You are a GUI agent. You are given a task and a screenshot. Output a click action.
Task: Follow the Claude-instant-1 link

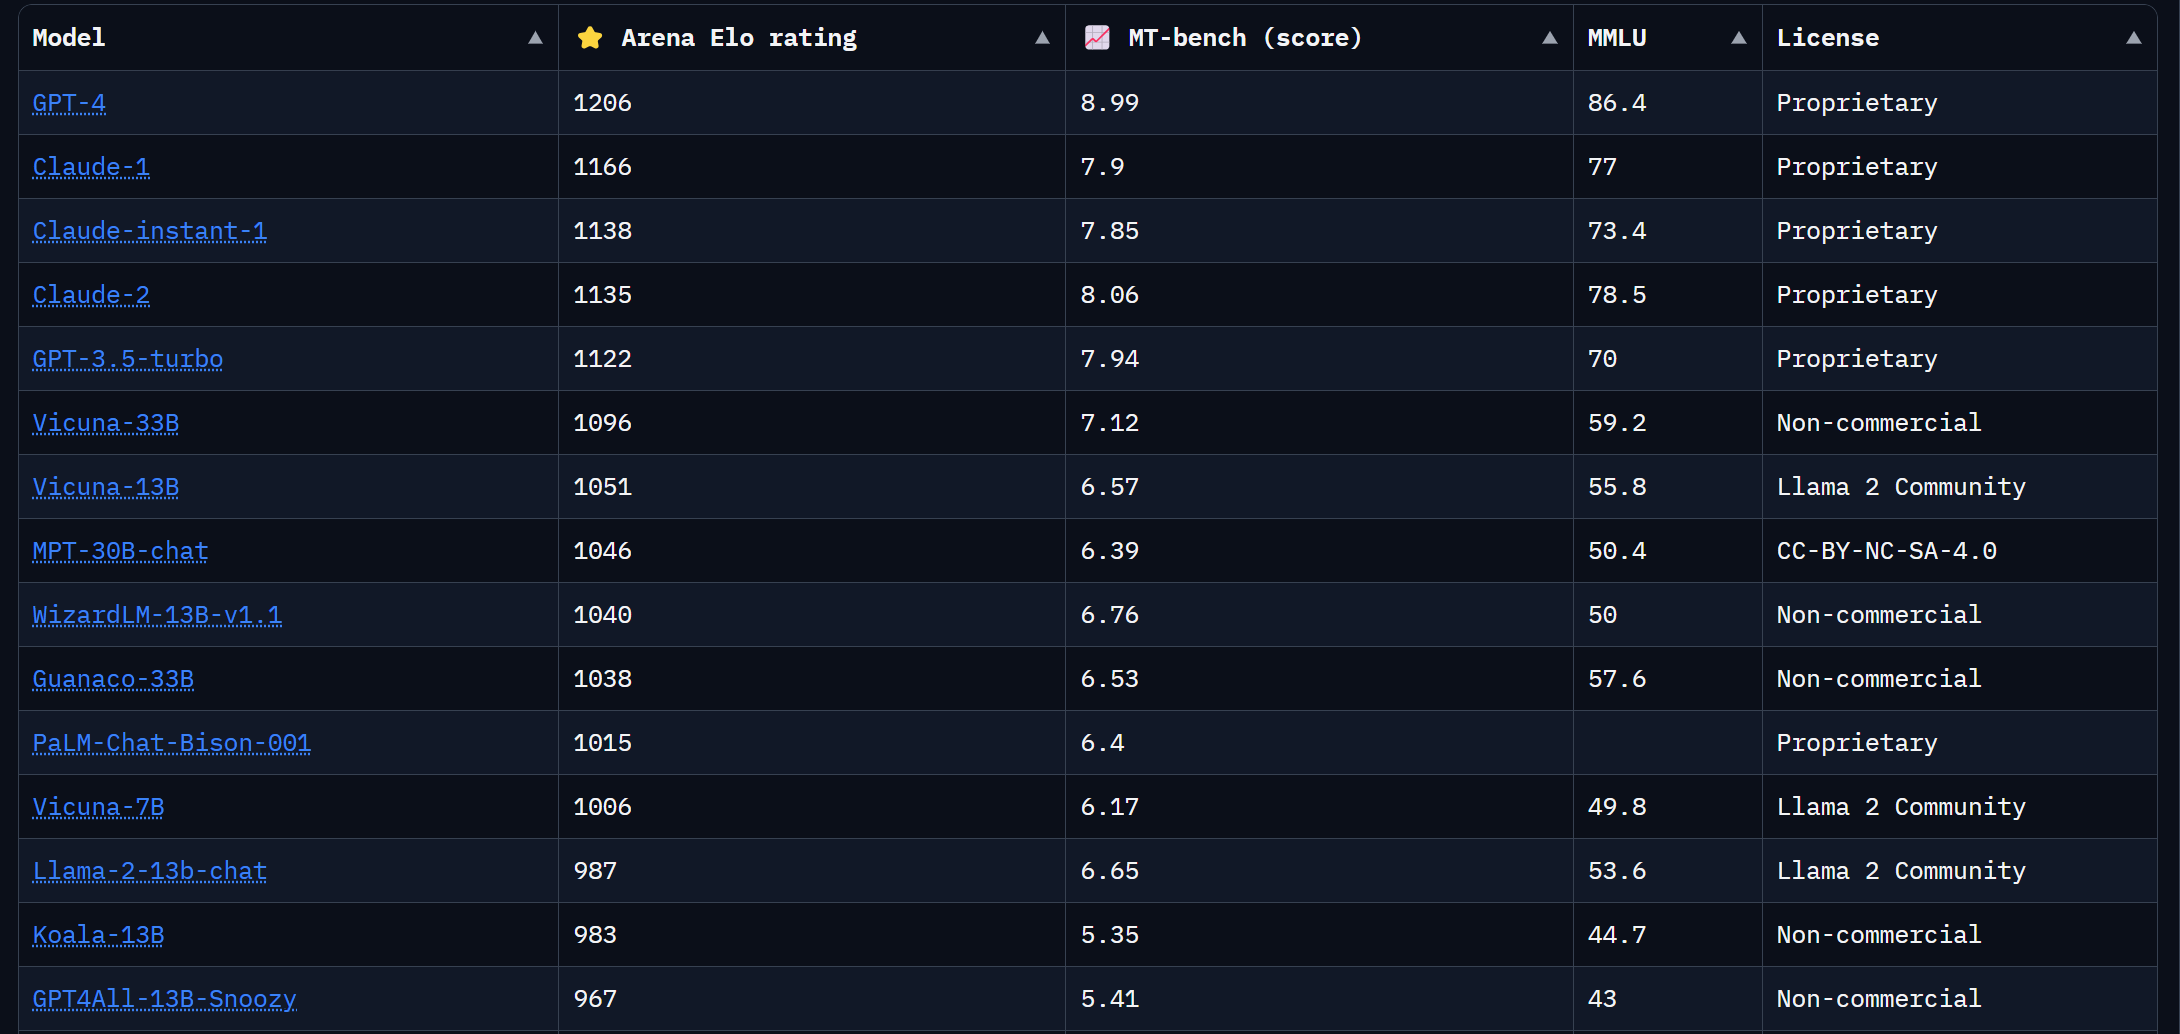pyautogui.click(x=150, y=231)
